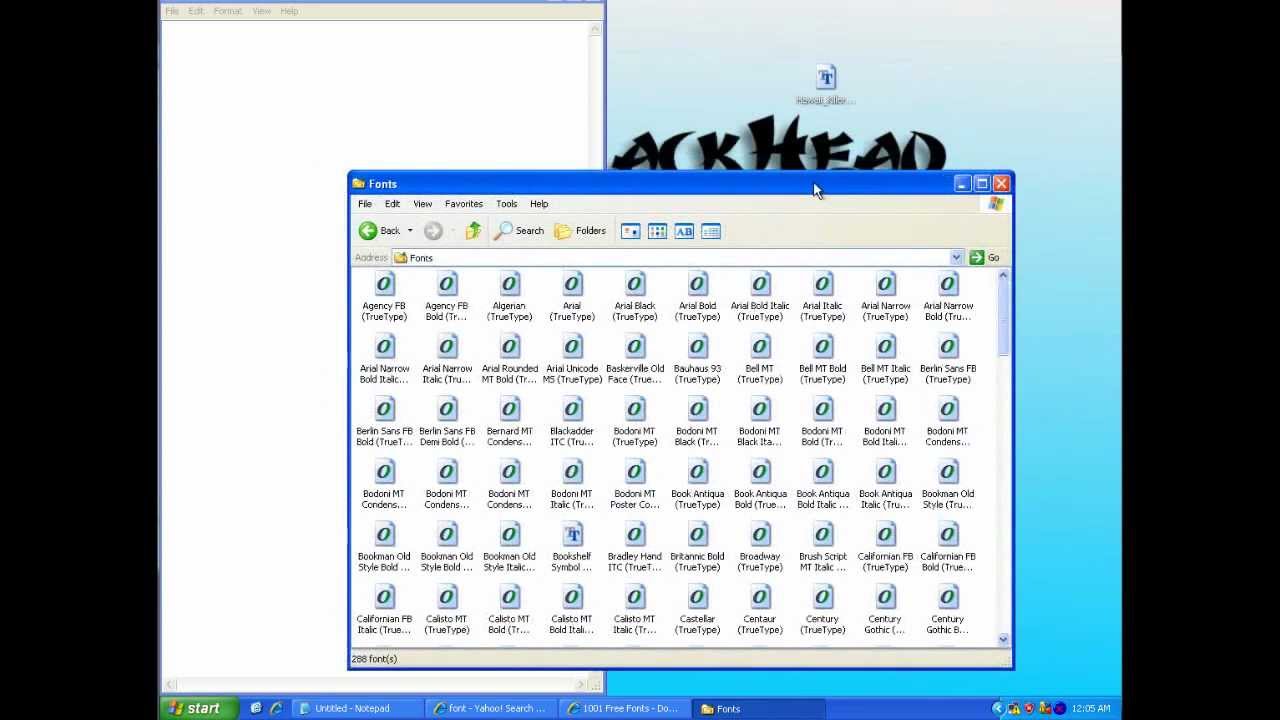Select the Blackadder ITC font icon
Image resolution: width=1280 pixels, height=720 pixels.
[x=572, y=410]
